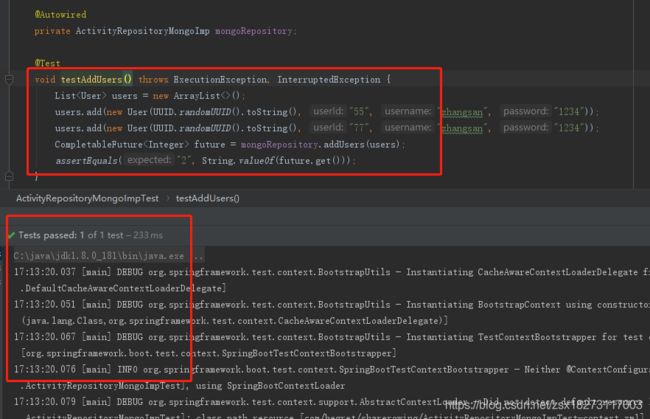Click the @Test annotation
650x419 pixels.
[x=47, y=63]
